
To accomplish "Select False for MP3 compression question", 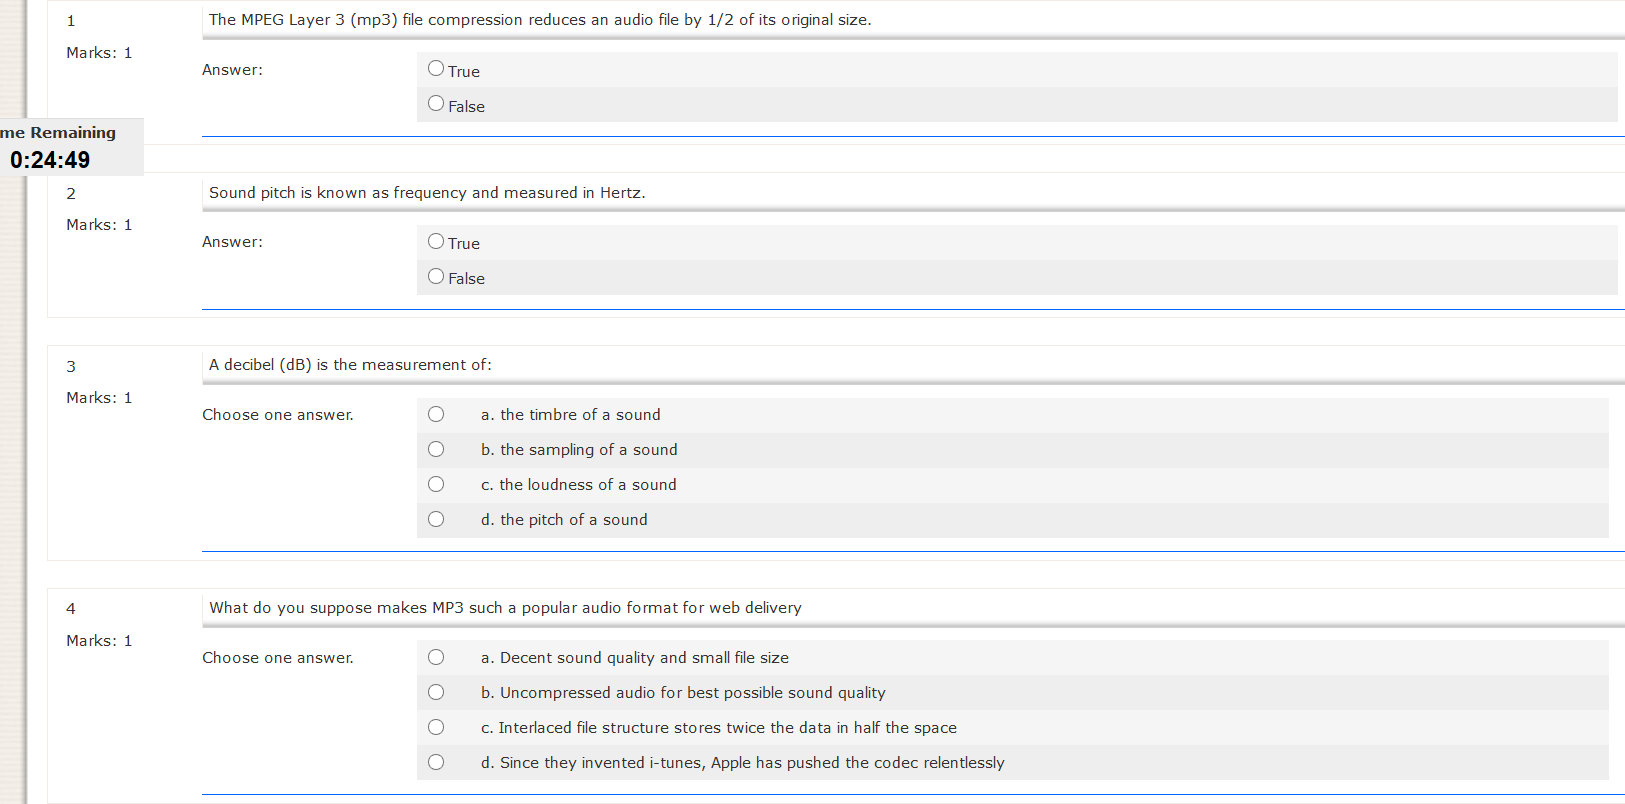I will pos(436,104).
